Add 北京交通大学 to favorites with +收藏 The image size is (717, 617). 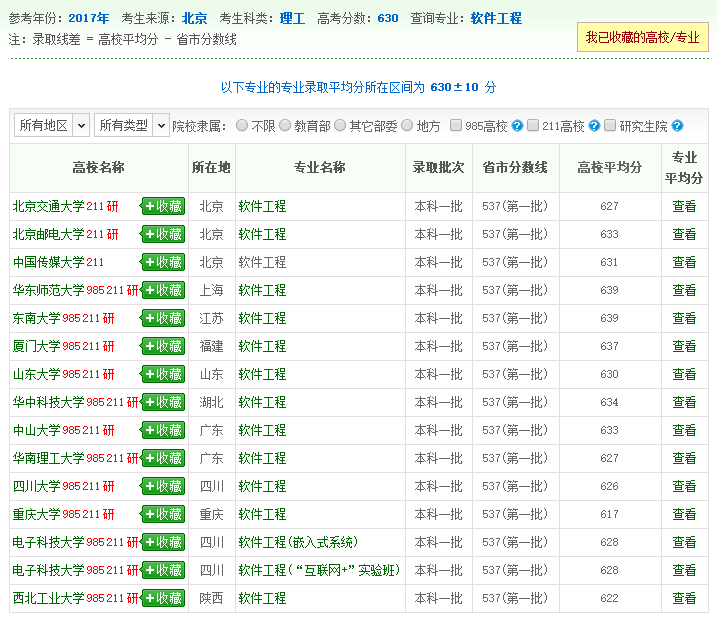[163, 206]
